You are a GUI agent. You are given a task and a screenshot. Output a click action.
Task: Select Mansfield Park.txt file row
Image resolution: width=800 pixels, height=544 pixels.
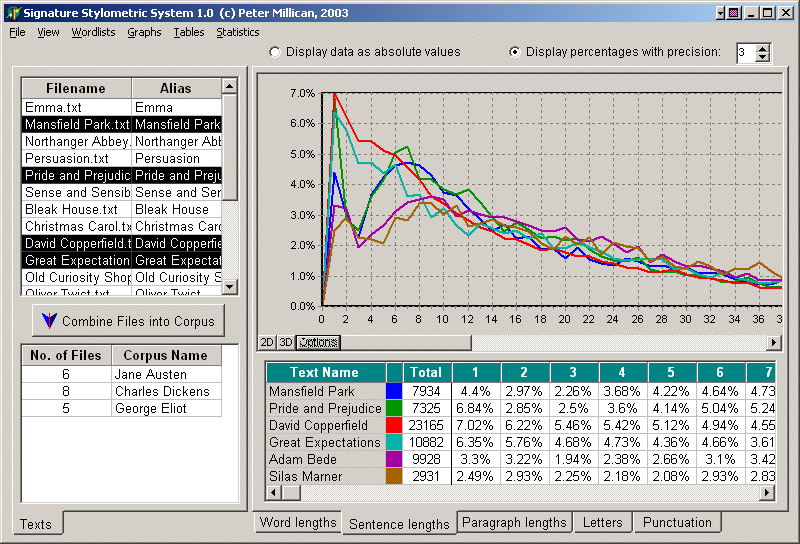tap(122, 124)
